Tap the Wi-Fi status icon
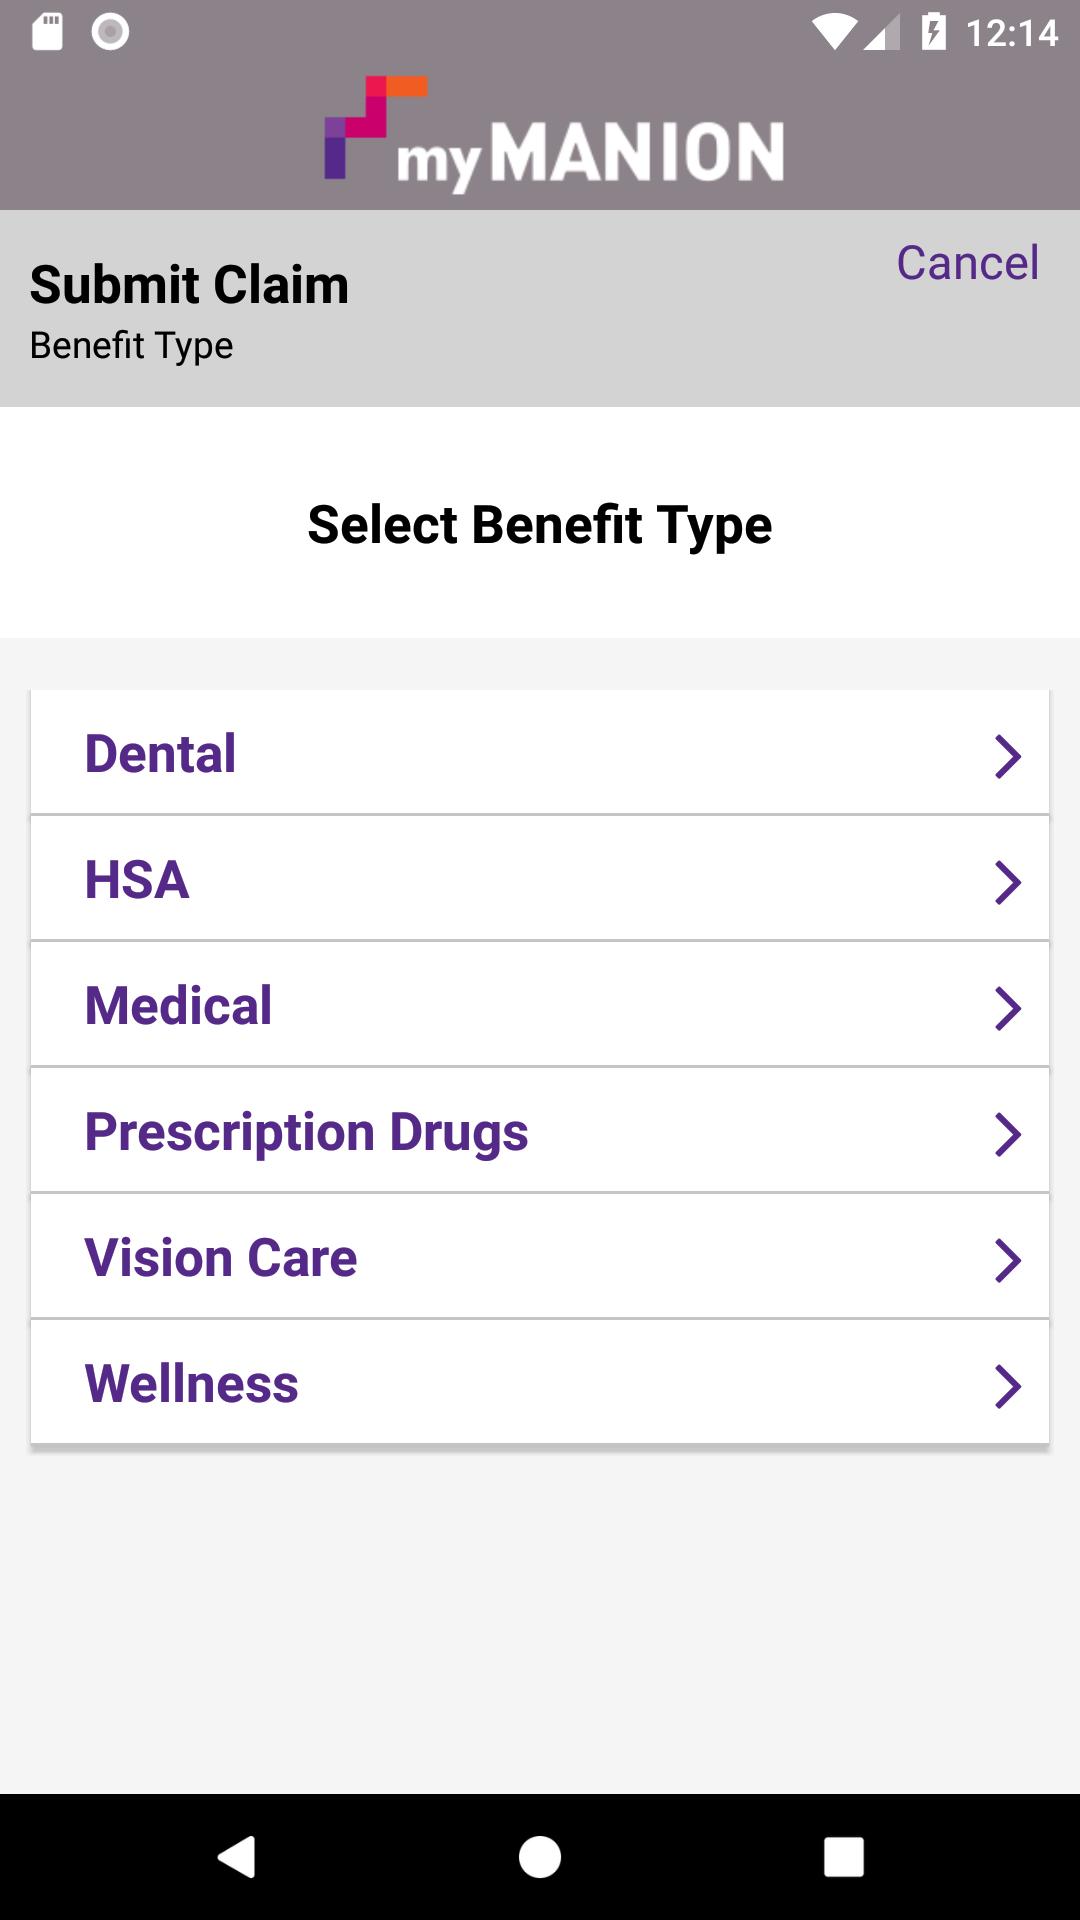 (832, 33)
